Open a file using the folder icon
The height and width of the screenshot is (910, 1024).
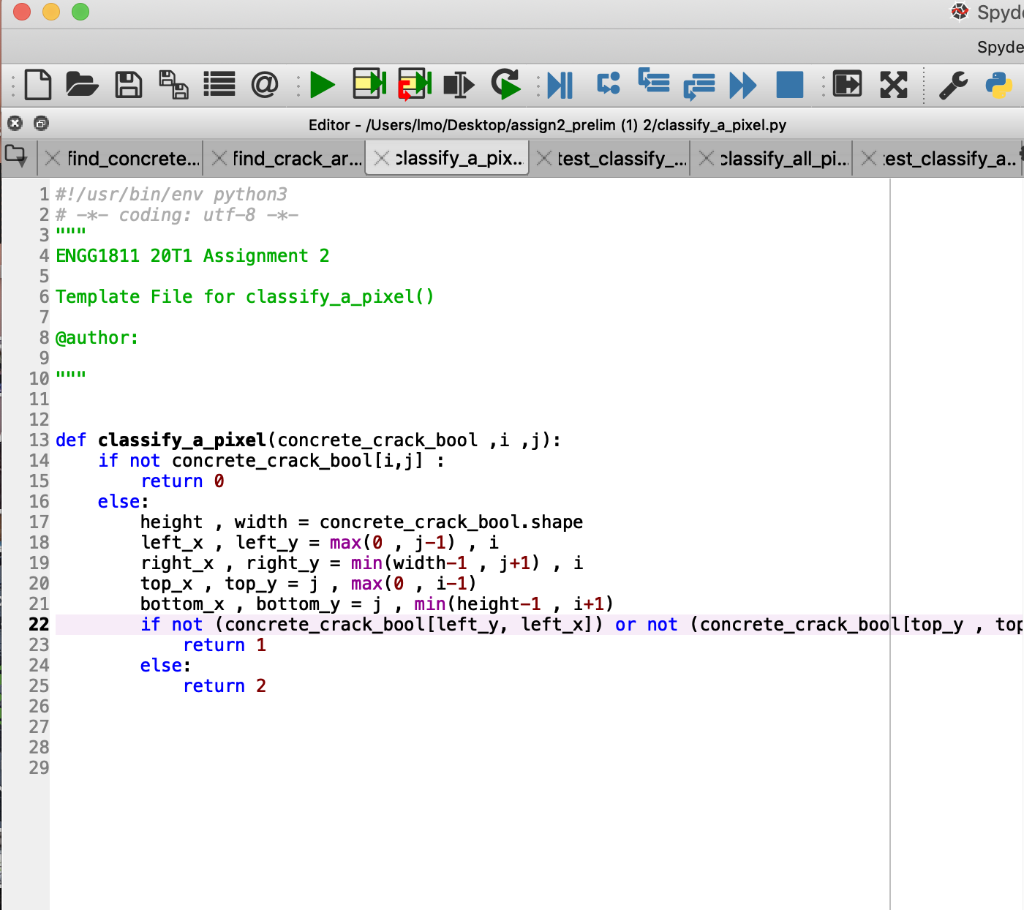(82, 85)
